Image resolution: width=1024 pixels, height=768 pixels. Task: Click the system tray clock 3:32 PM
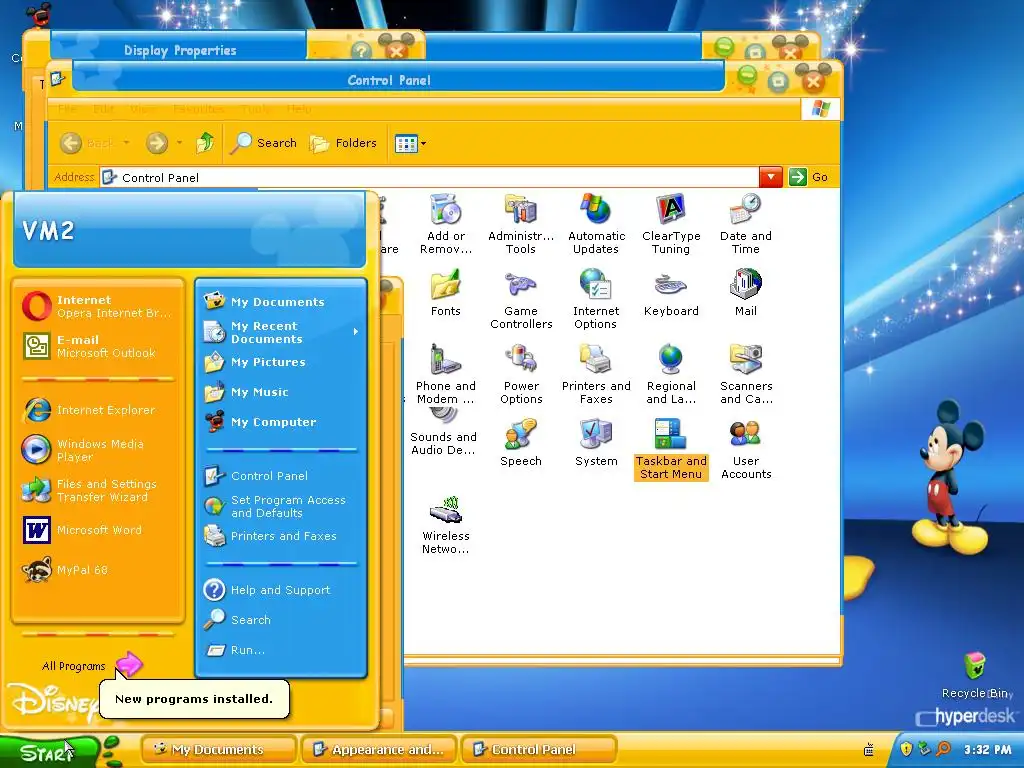(x=988, y=750)
